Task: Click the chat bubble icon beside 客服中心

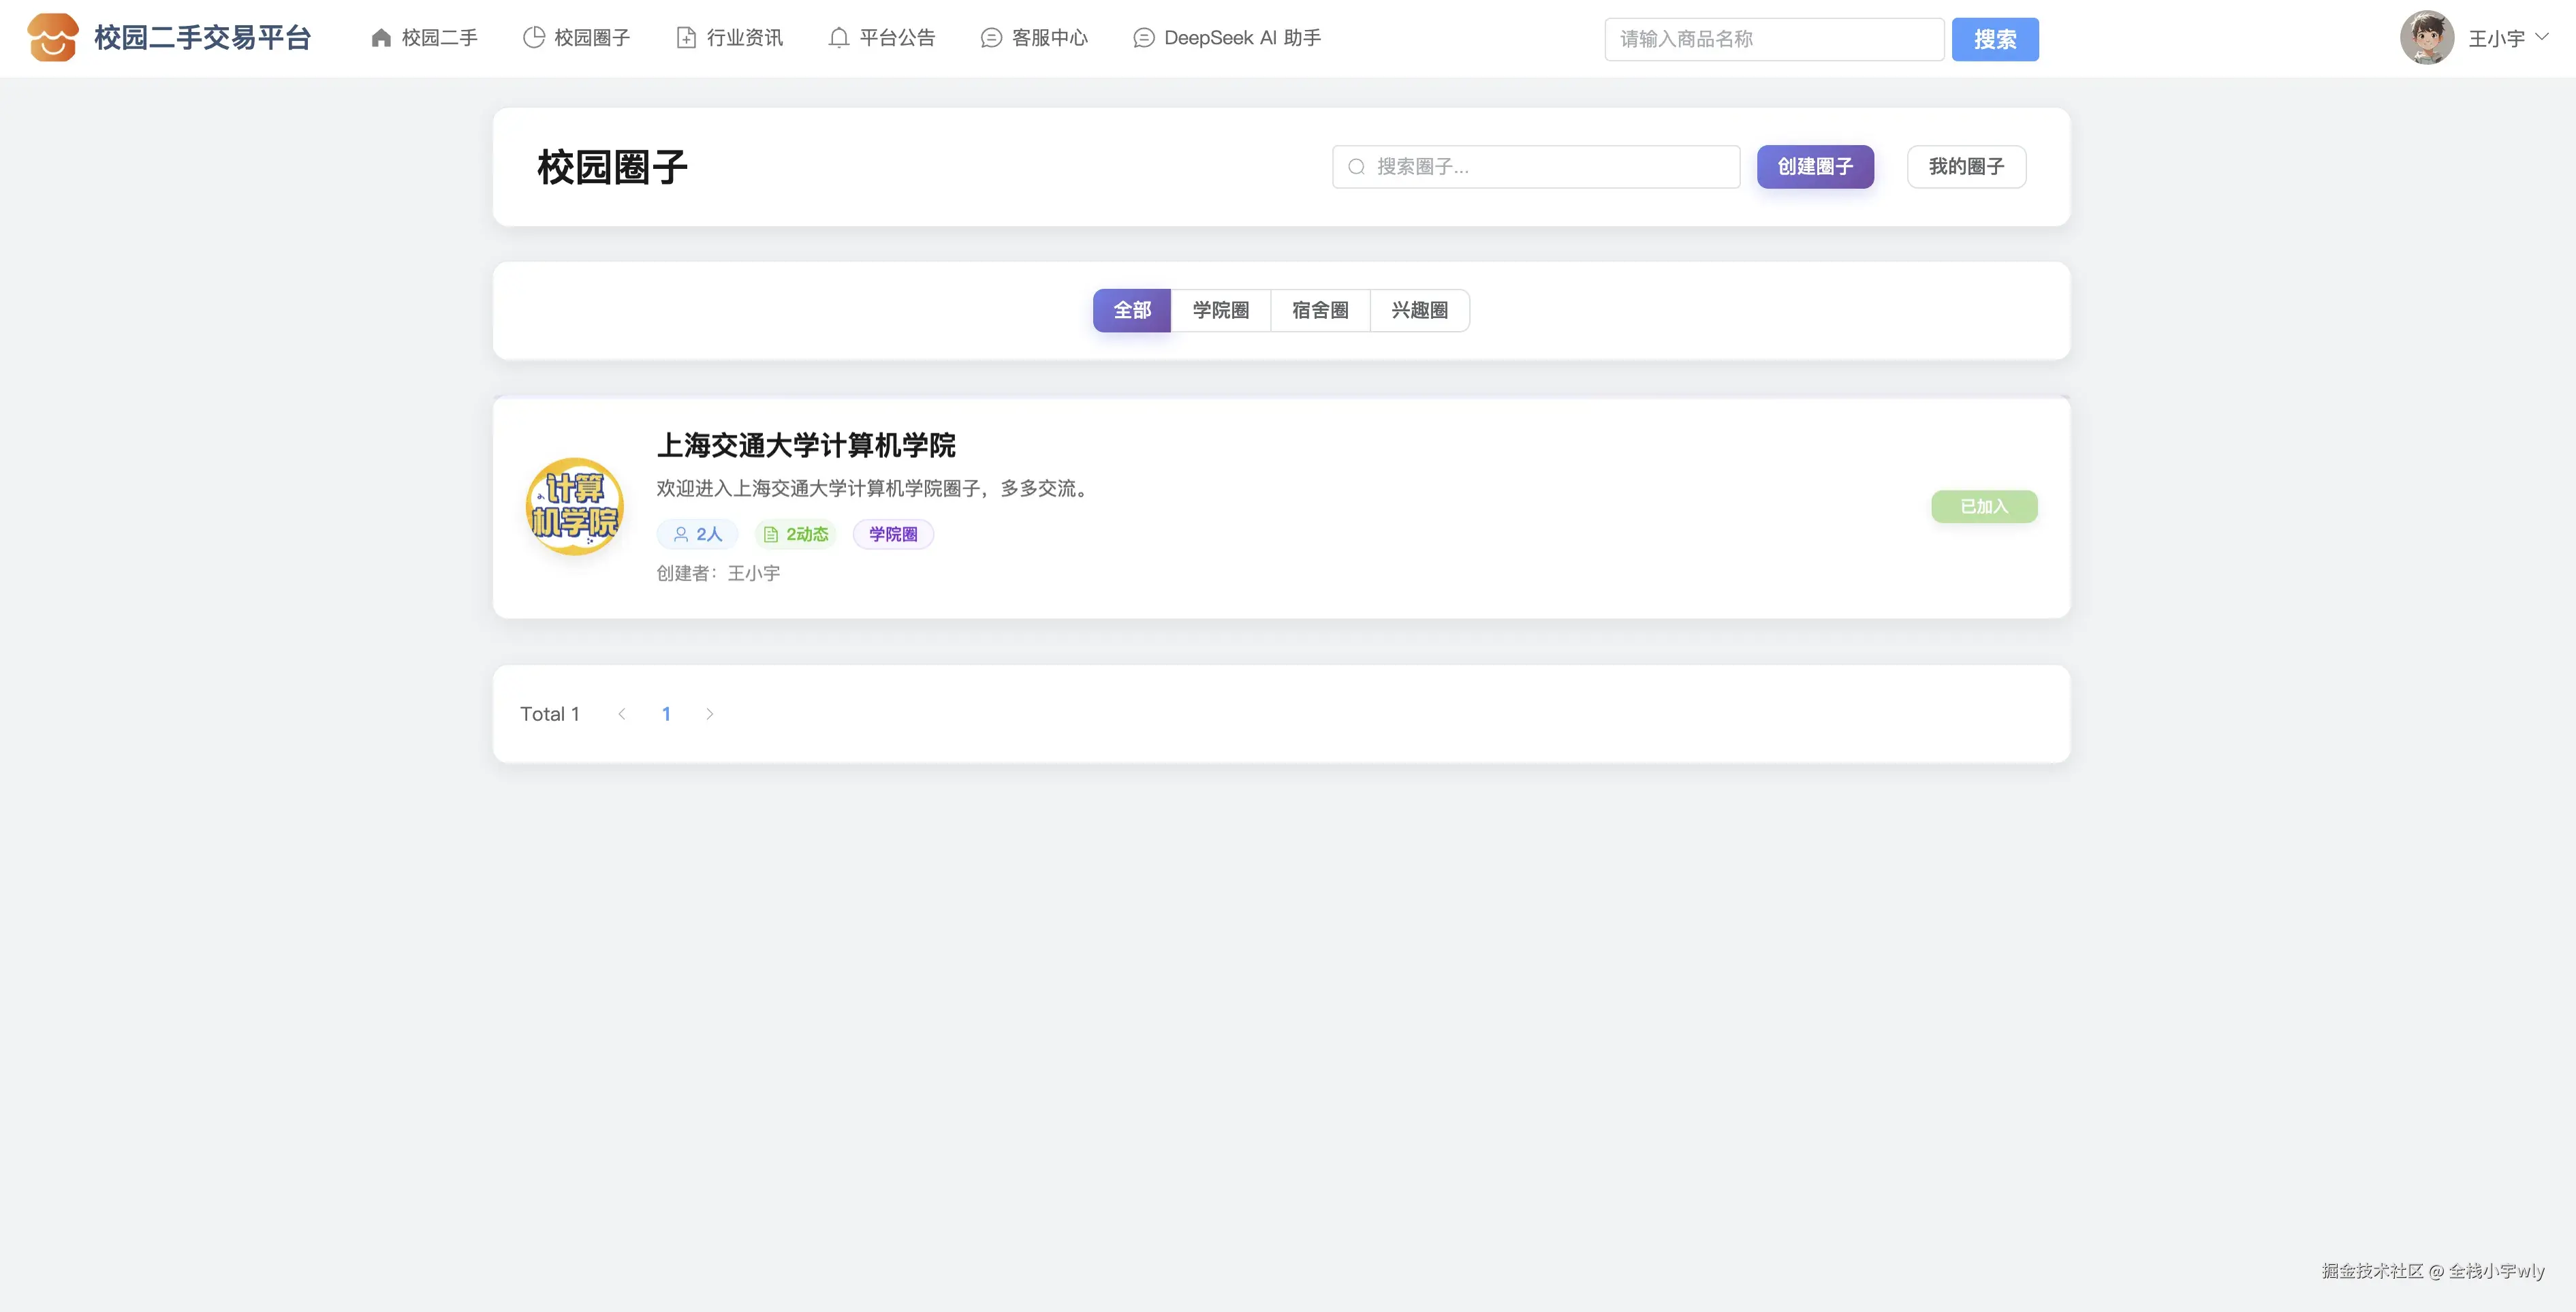Action: 990,38
